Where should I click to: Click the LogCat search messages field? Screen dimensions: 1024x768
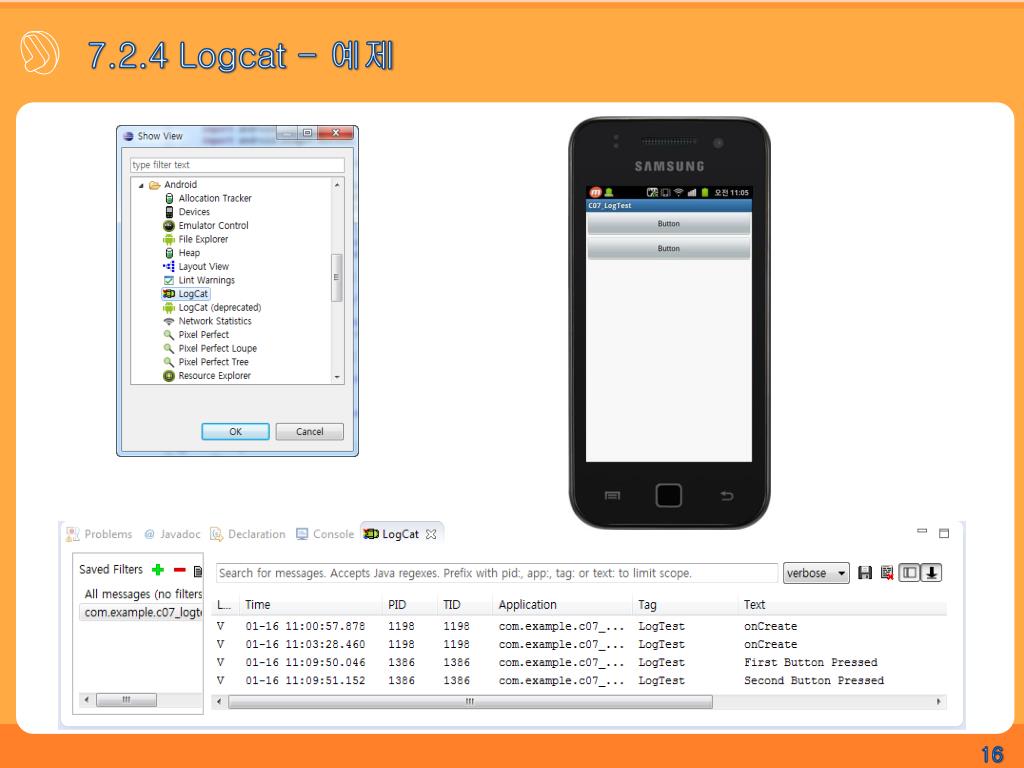[x=496, y=573]
